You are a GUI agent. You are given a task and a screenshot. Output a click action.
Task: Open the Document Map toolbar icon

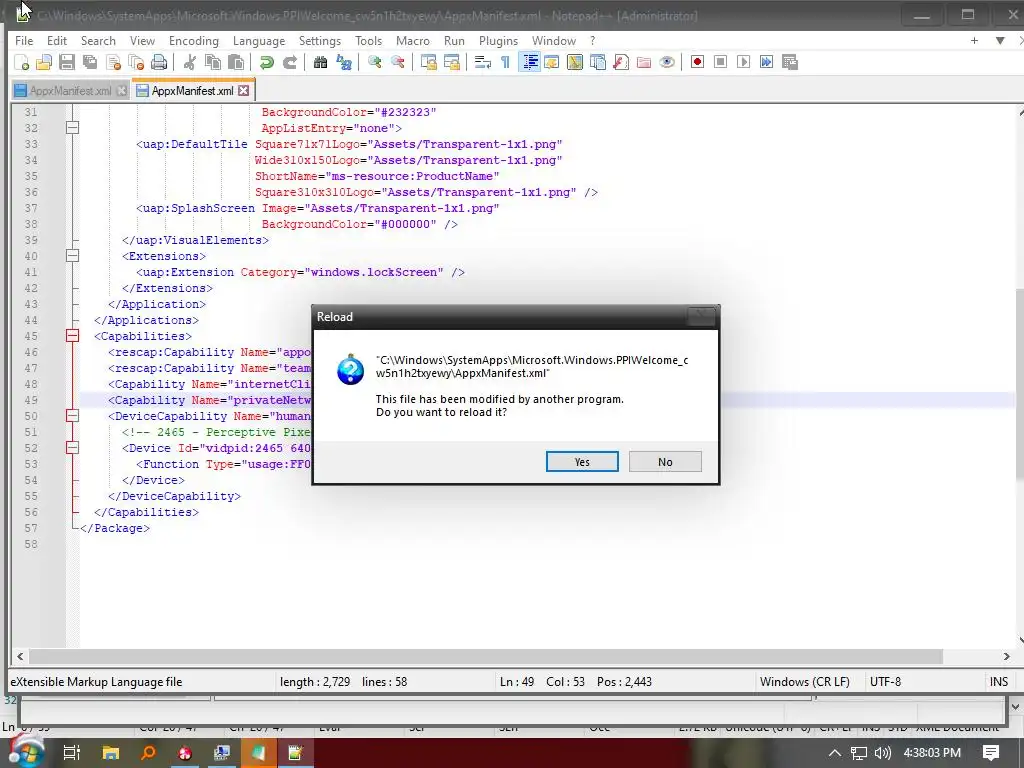tap(575, 62)
